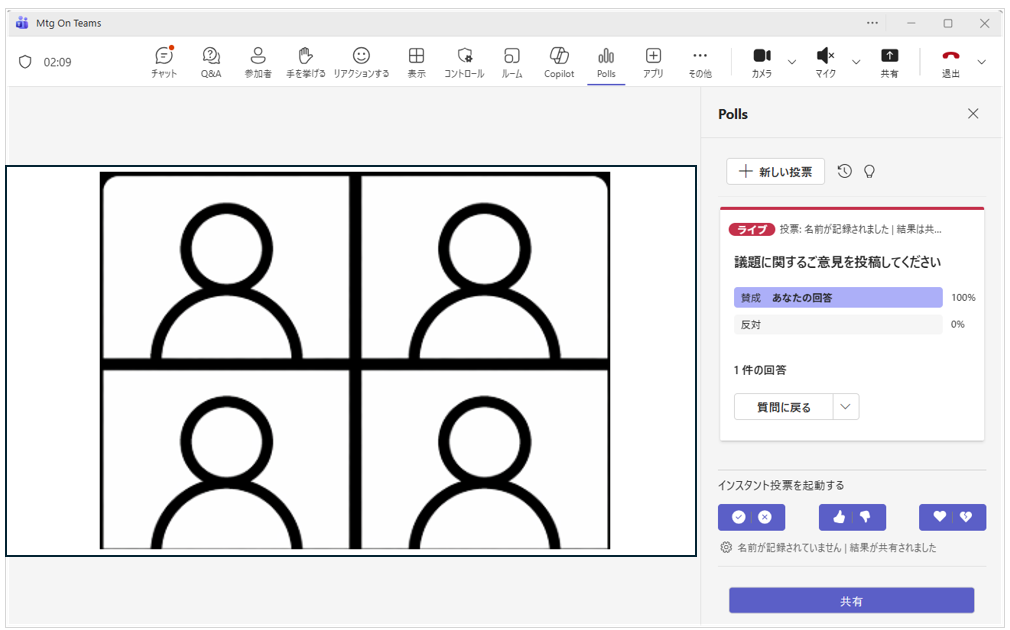This screenshot has height=630, width=1010.
Task: Raise your hand with 手を挙げる
Action: click(306, 62)
